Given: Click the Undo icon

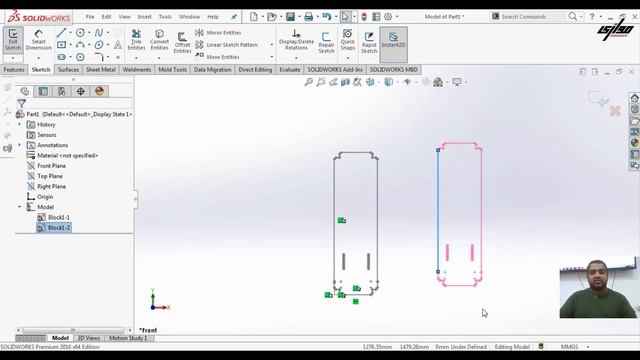Looking at the screenshot, I should coord(327,17).
